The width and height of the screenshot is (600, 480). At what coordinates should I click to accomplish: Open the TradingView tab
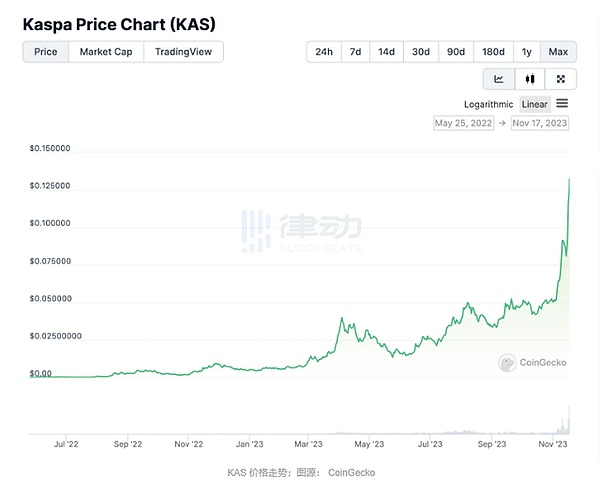(183, 52)
